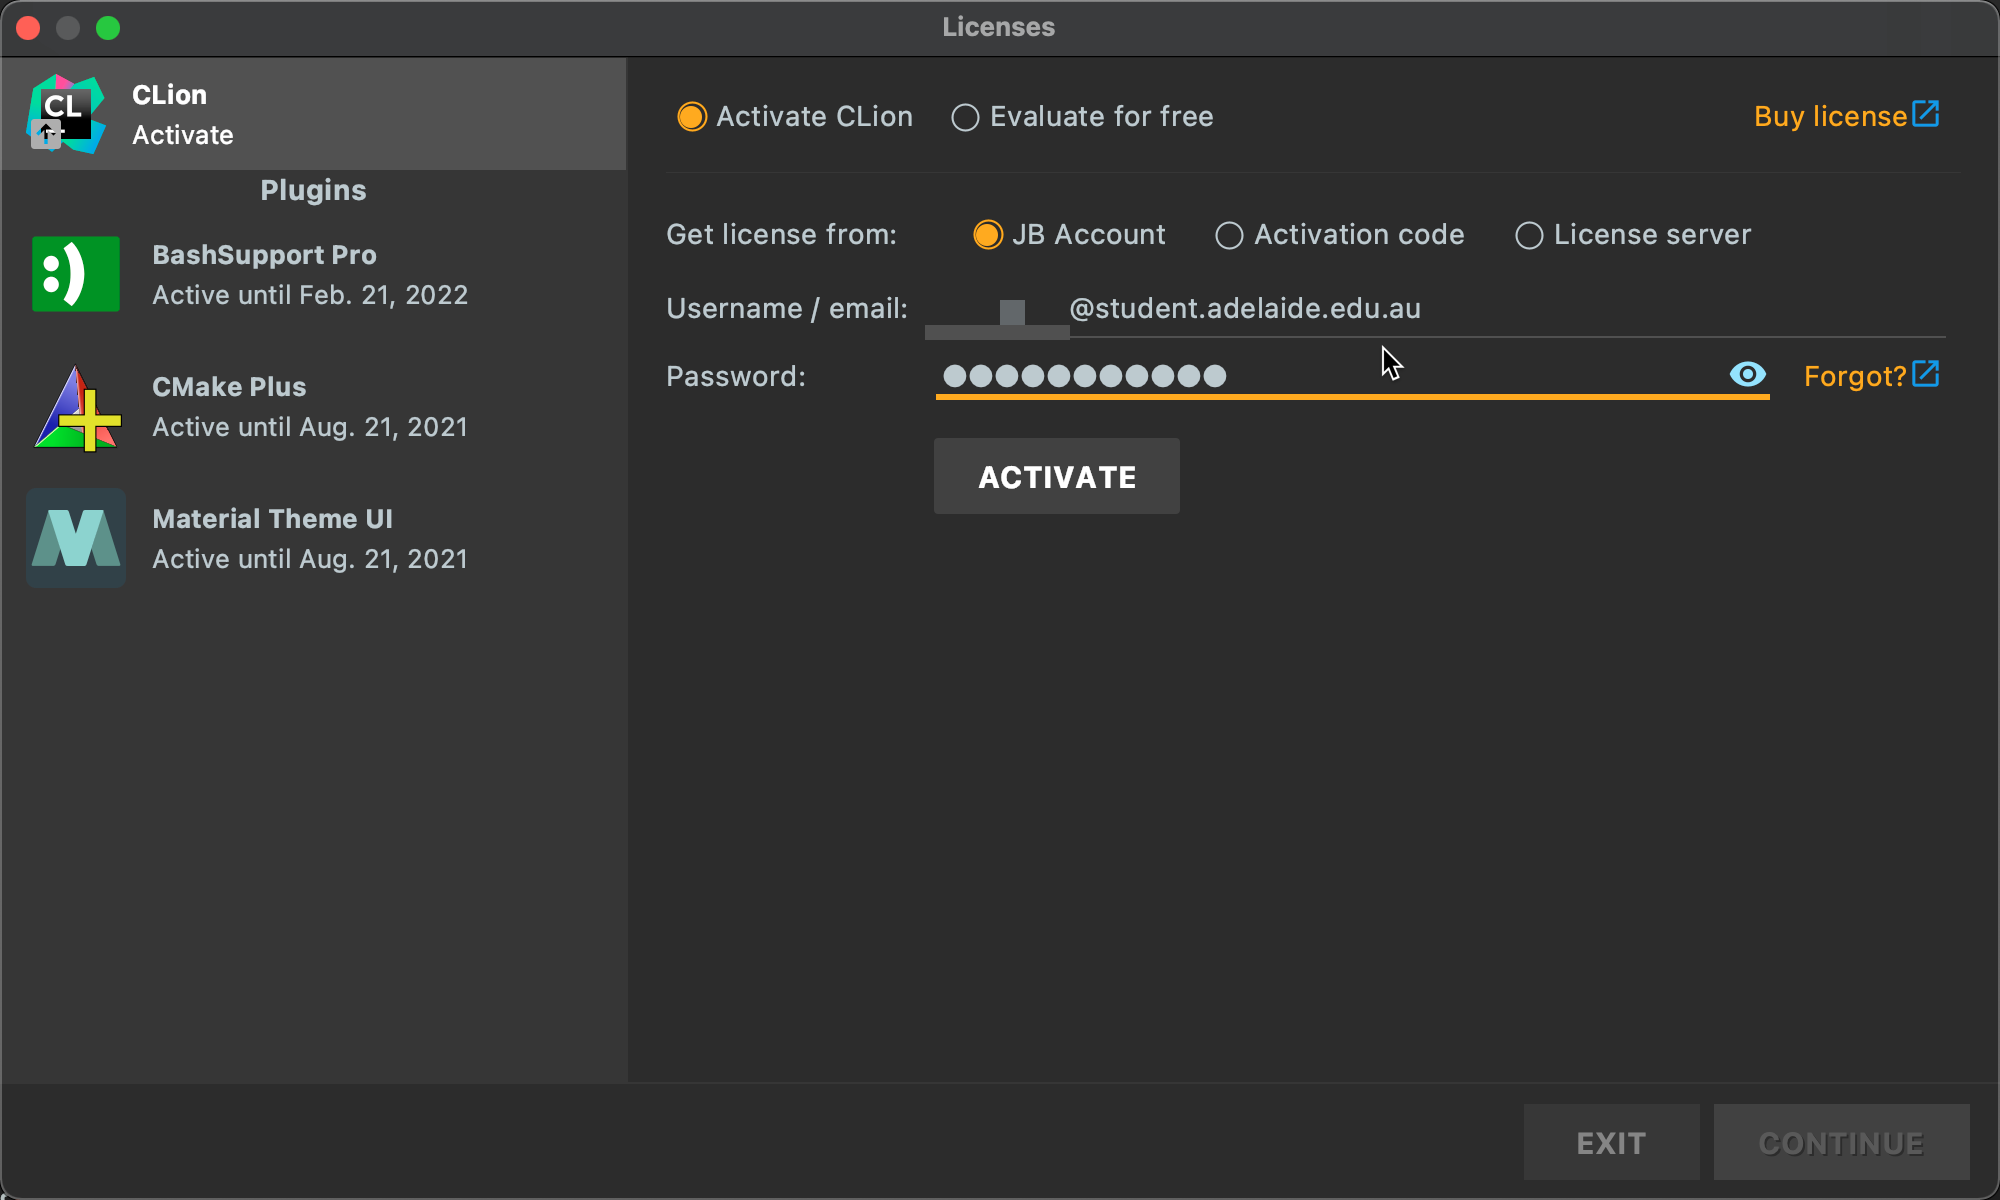
Task: Select the BashSupport Pro list entry
Action: click(310, 274)
